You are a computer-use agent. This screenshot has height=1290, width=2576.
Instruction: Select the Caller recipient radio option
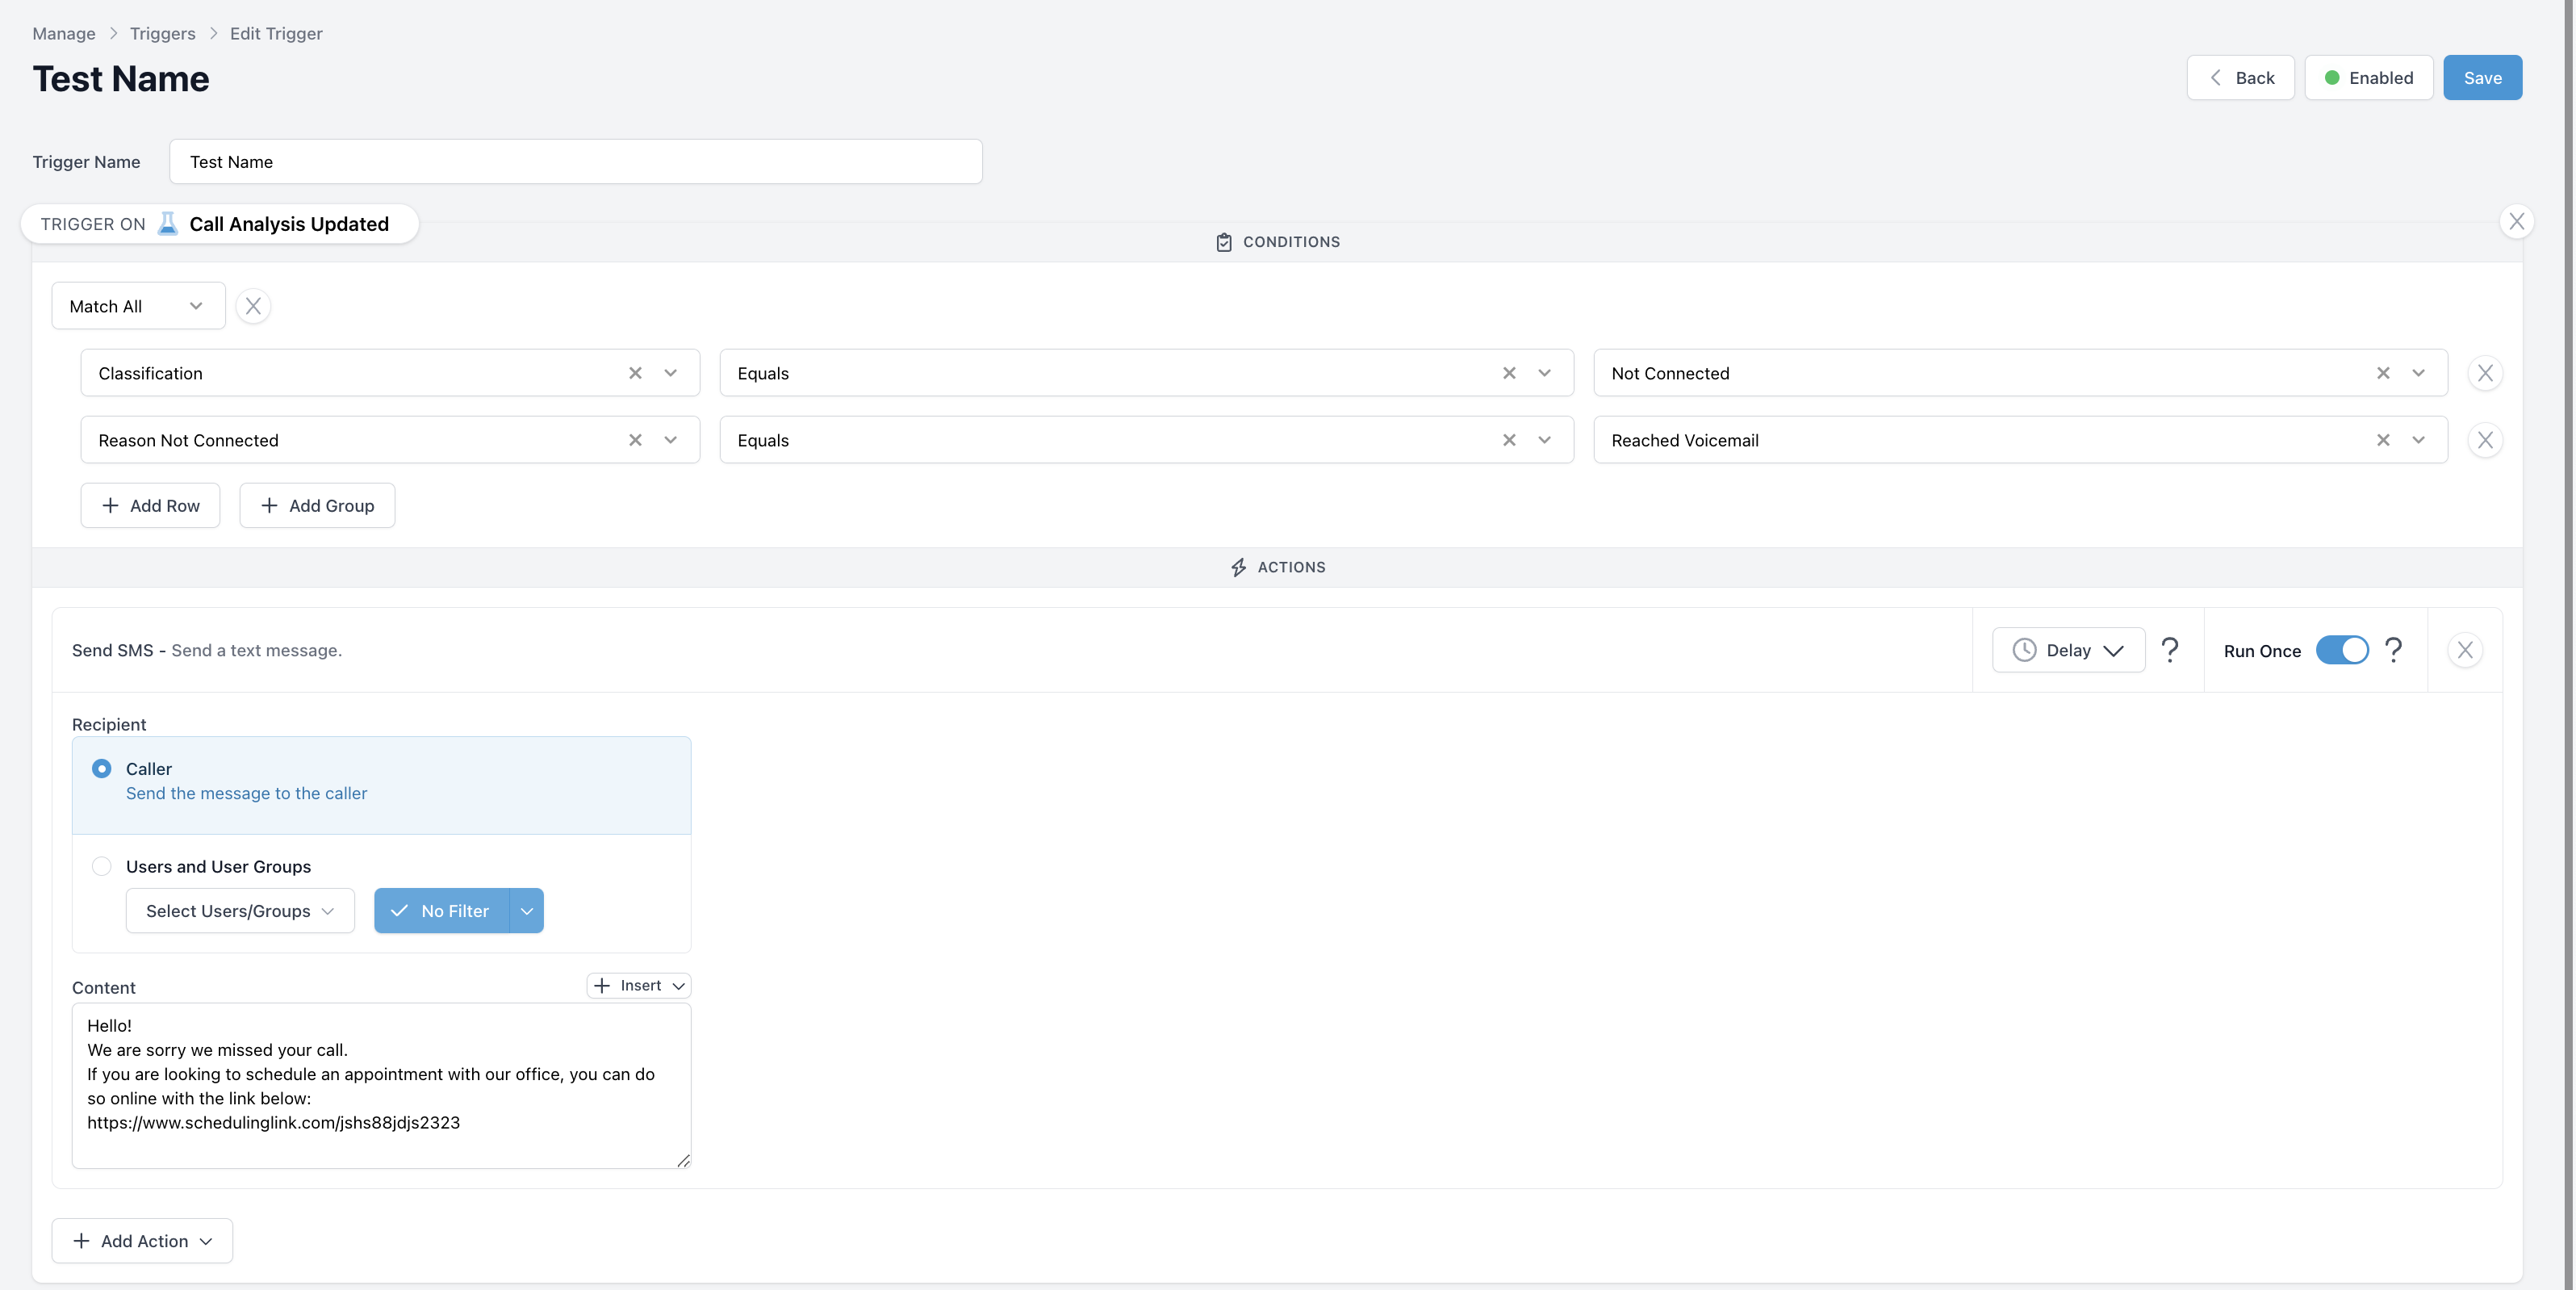pos(102,768)
